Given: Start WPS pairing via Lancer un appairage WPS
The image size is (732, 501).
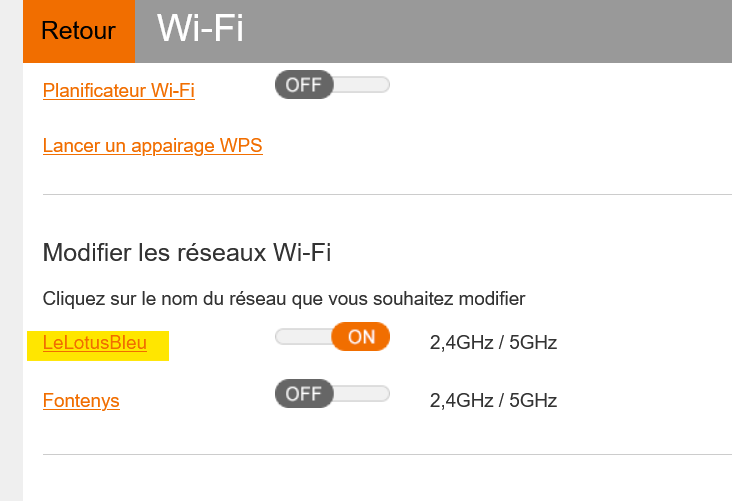Looking at the screenshot, I should point(152,146).
